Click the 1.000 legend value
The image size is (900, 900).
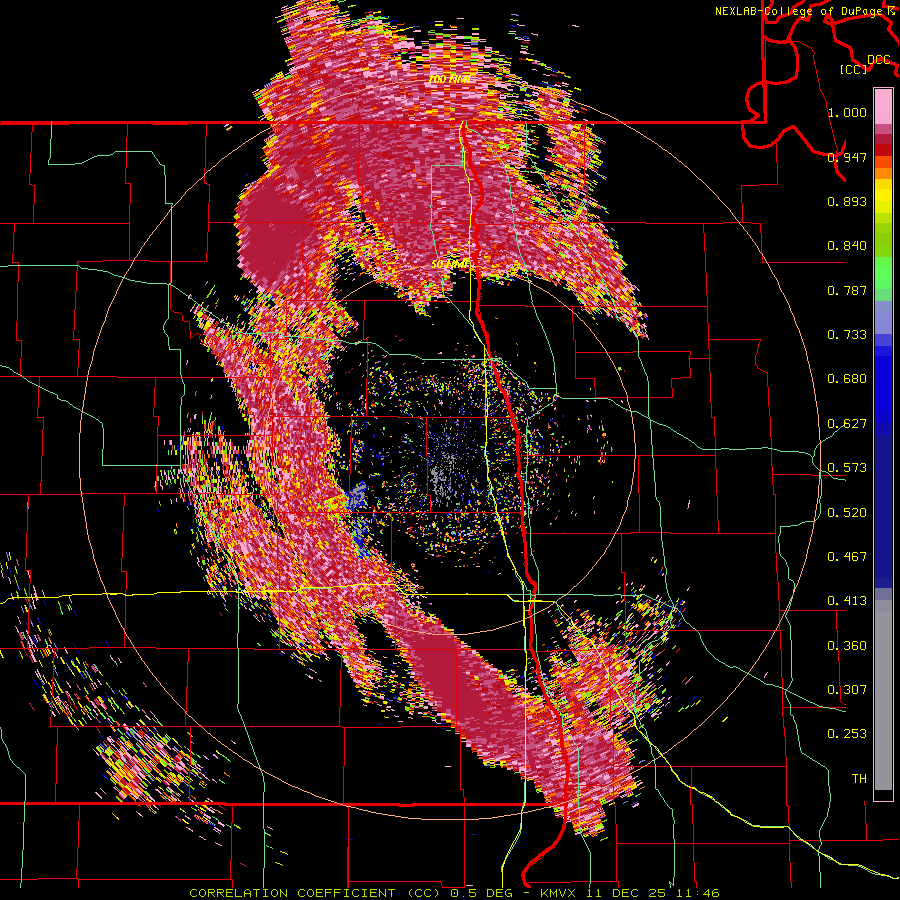[847, 112]
